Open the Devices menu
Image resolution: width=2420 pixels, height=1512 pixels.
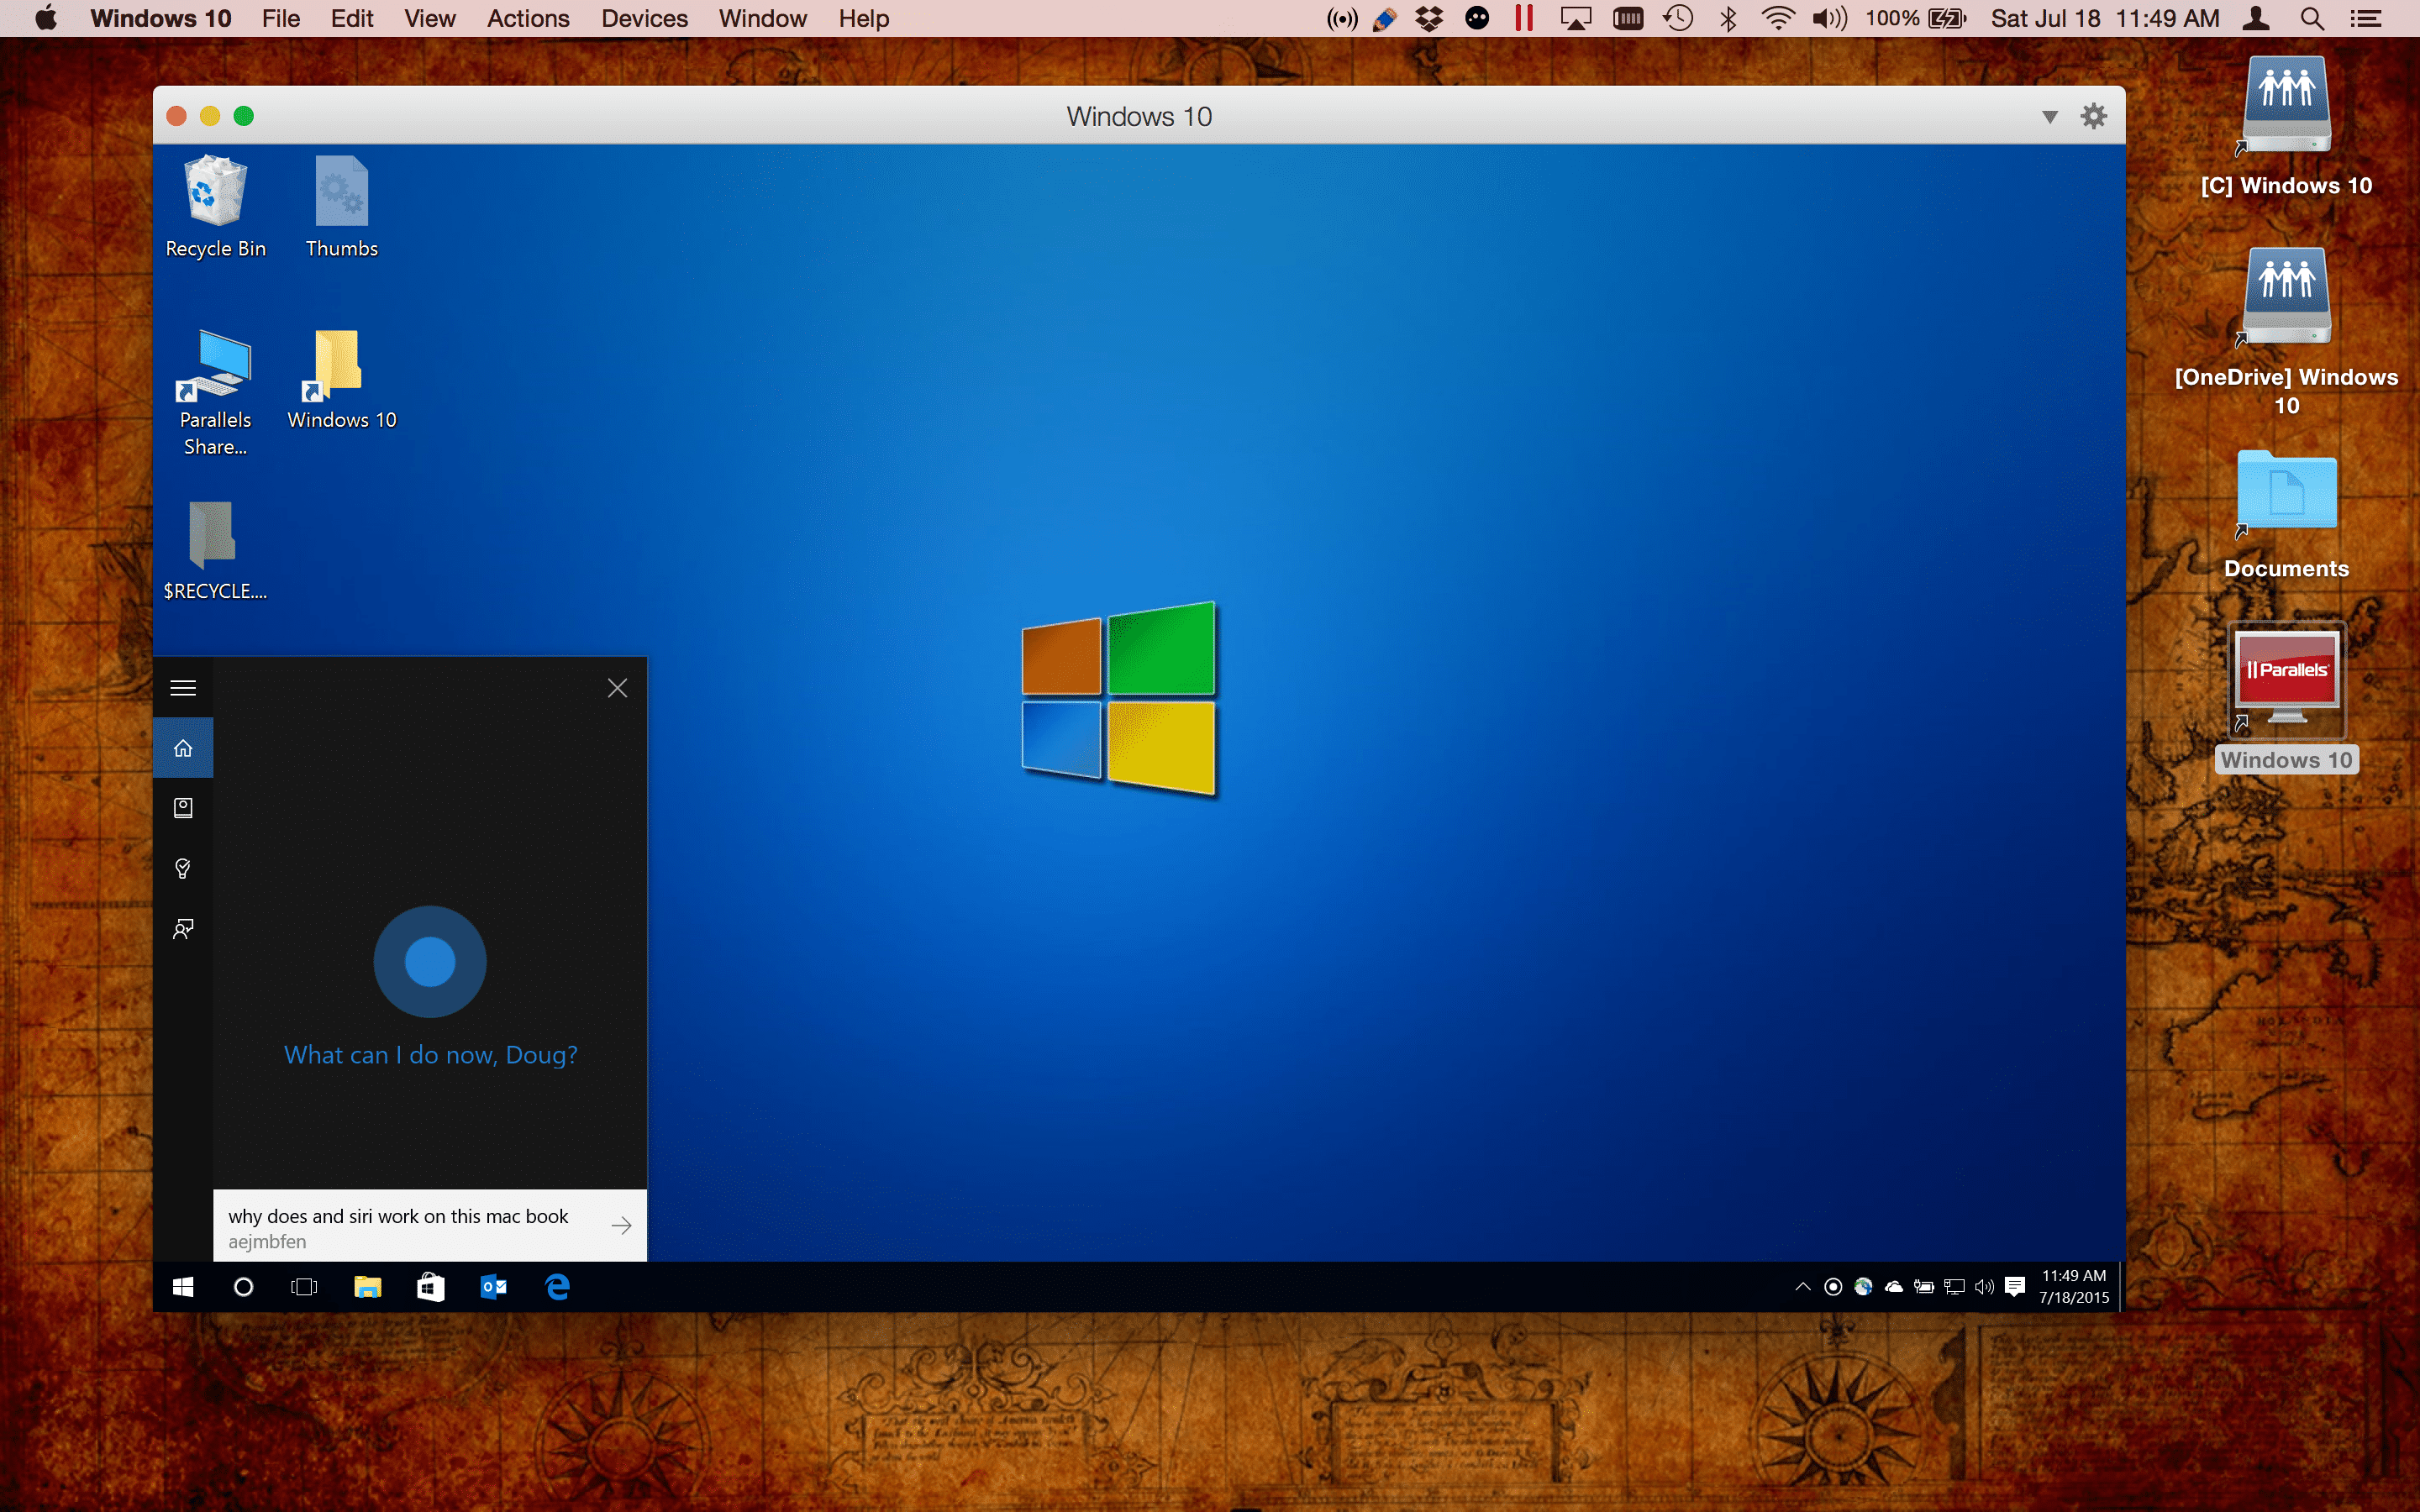point(644,18)
